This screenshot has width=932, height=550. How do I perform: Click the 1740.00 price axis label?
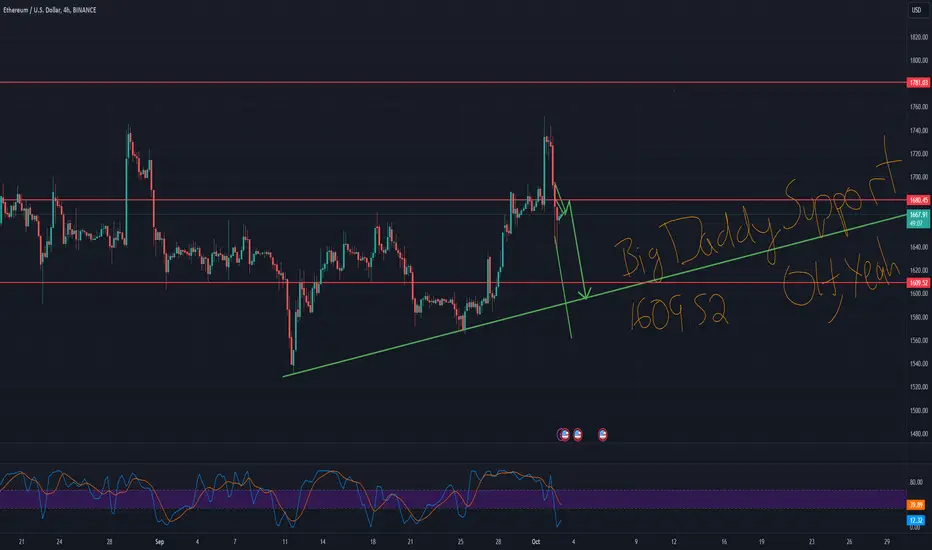pyautogui.click(x=918, y=130)
